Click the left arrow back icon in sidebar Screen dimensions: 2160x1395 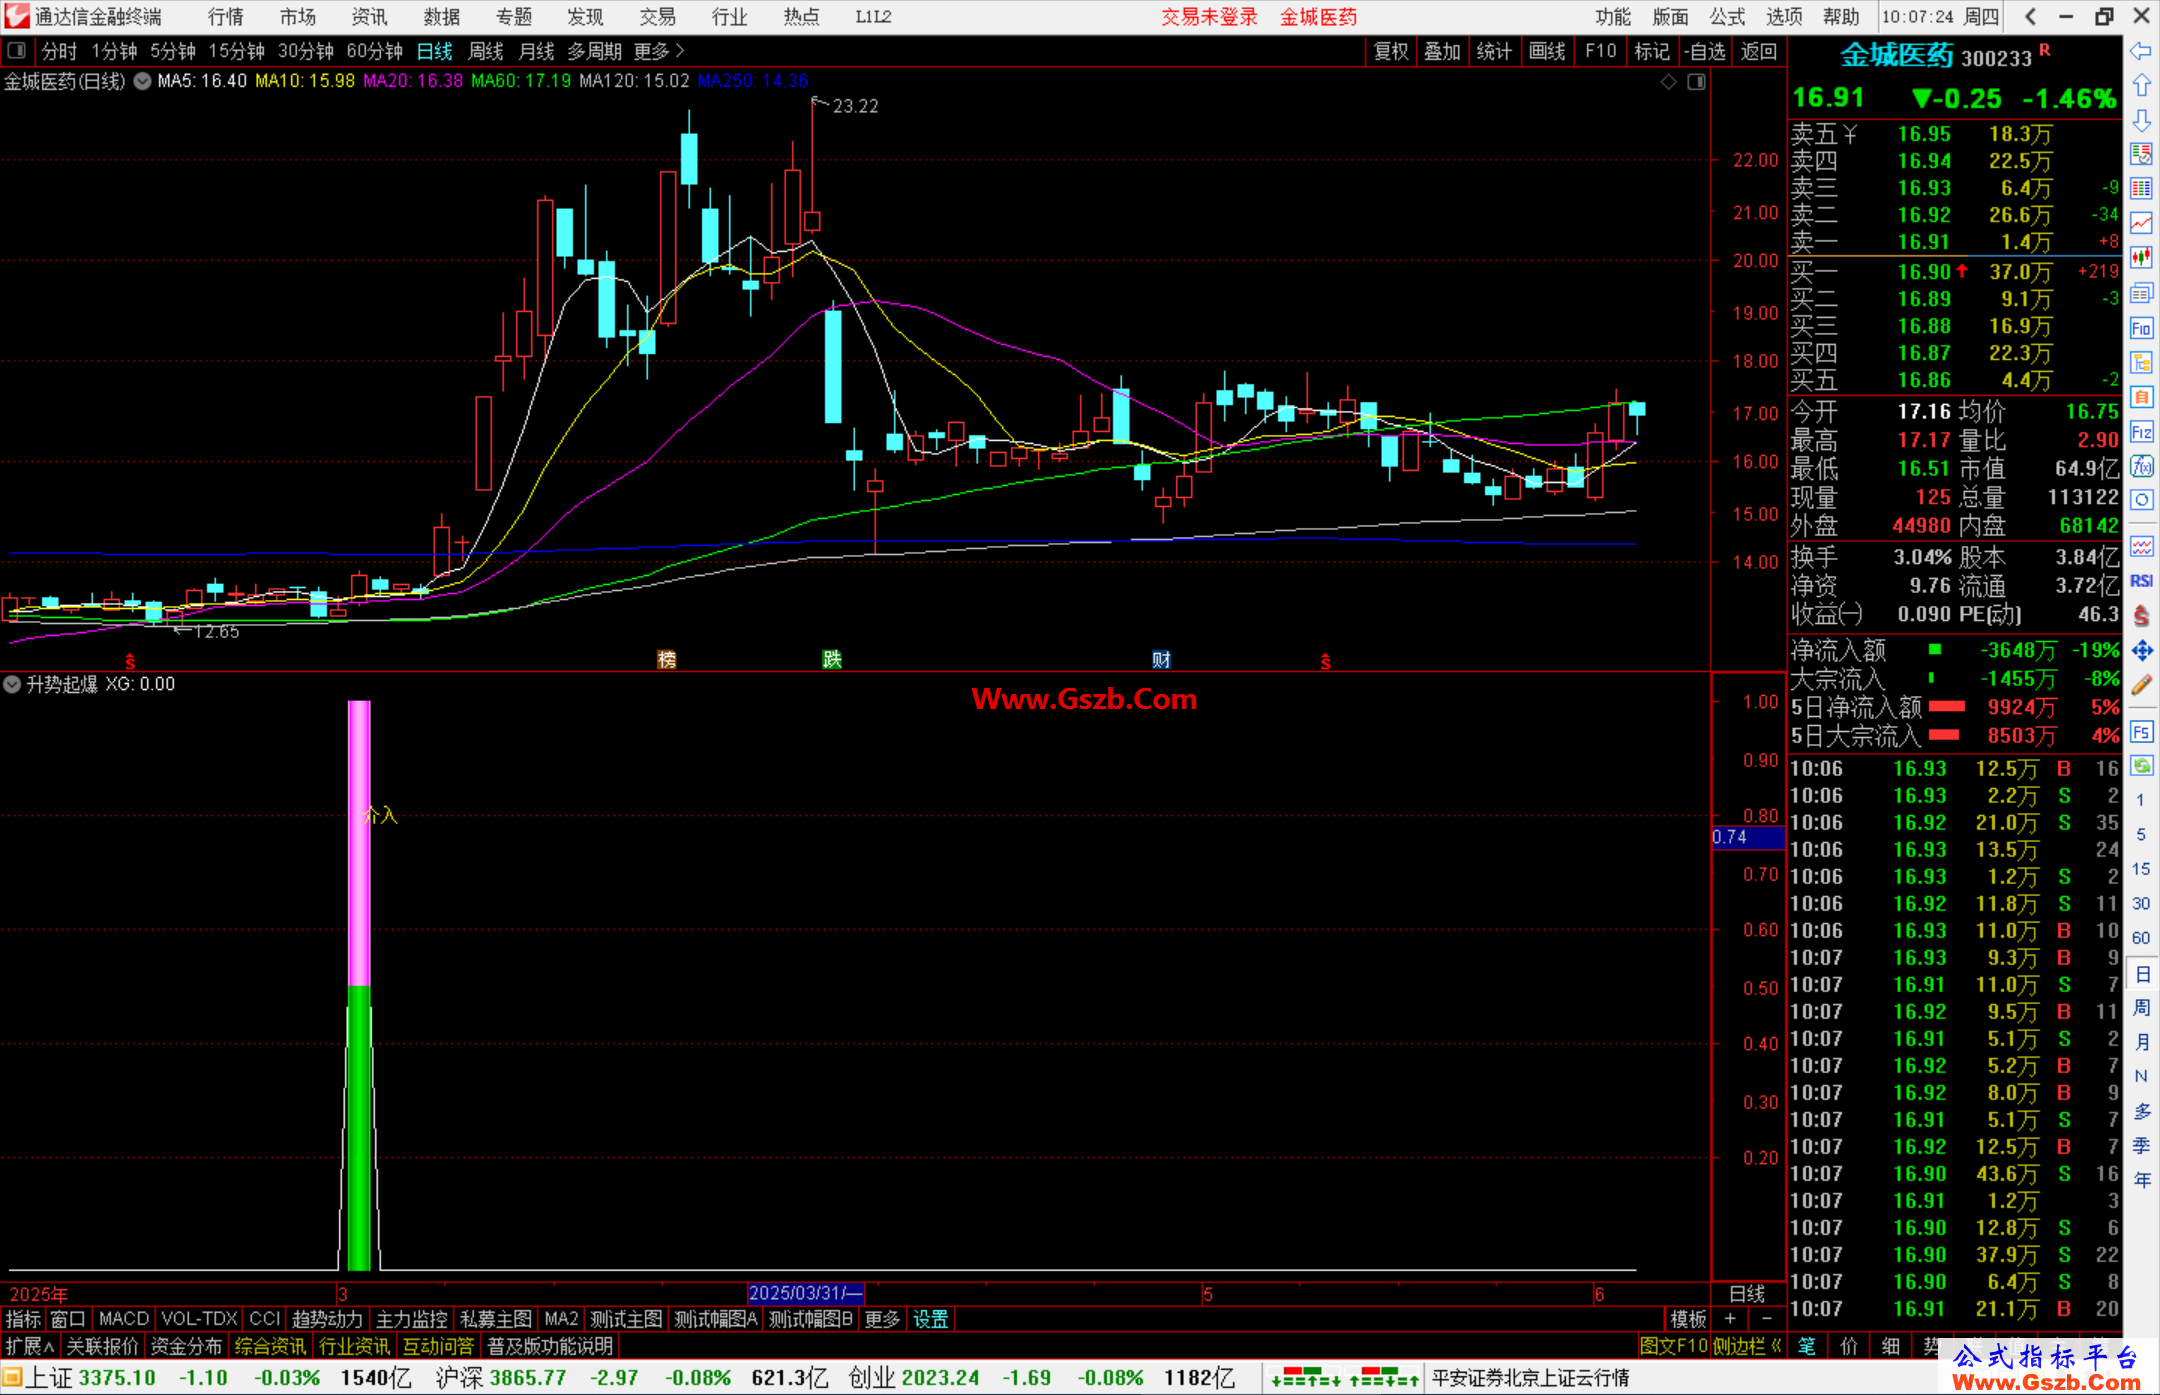(2141, 51)
